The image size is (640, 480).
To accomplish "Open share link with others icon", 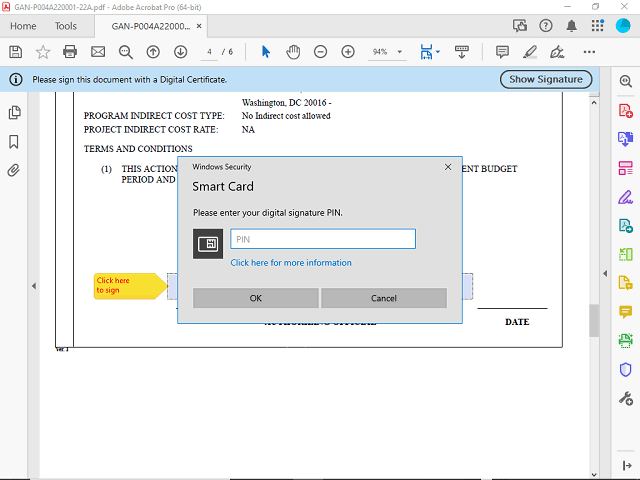I will click(520, 26).
